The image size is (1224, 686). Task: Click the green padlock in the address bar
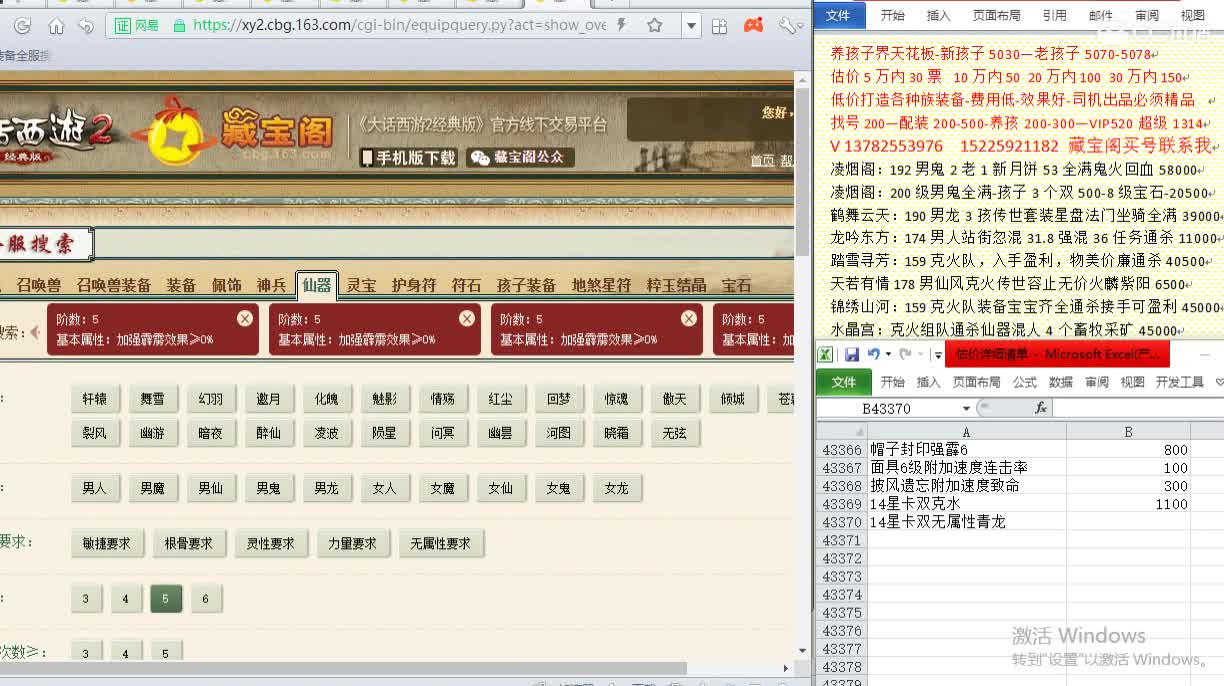pyautogui.click(x=179, y=26)
